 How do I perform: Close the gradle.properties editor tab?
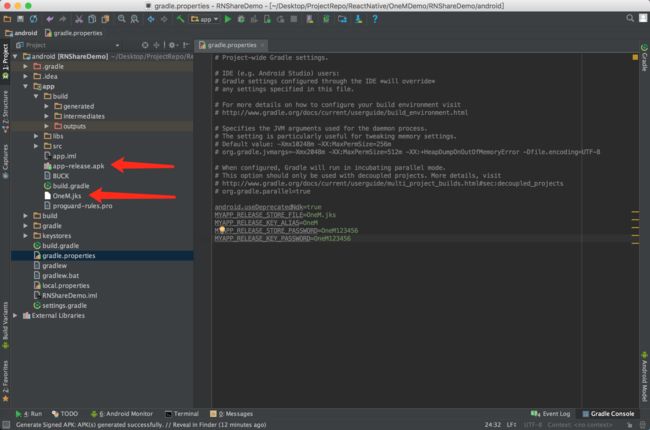pyautogui.click(x=262, y=45)
